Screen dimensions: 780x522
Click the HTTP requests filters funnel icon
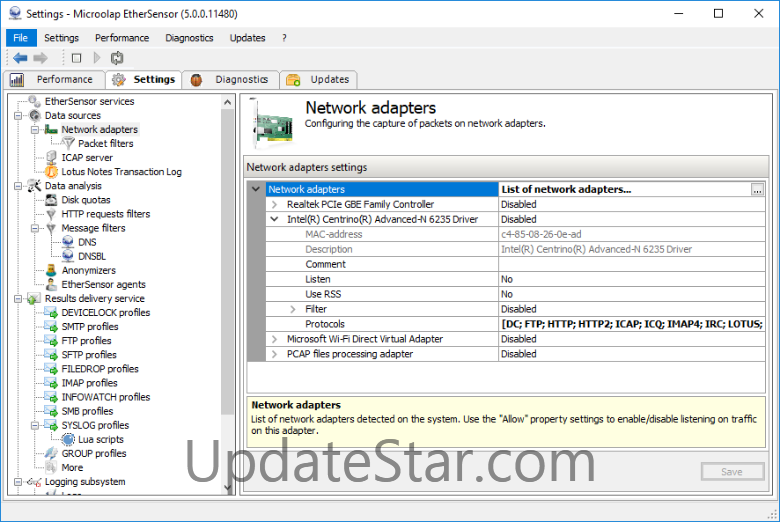coord(51,214)
